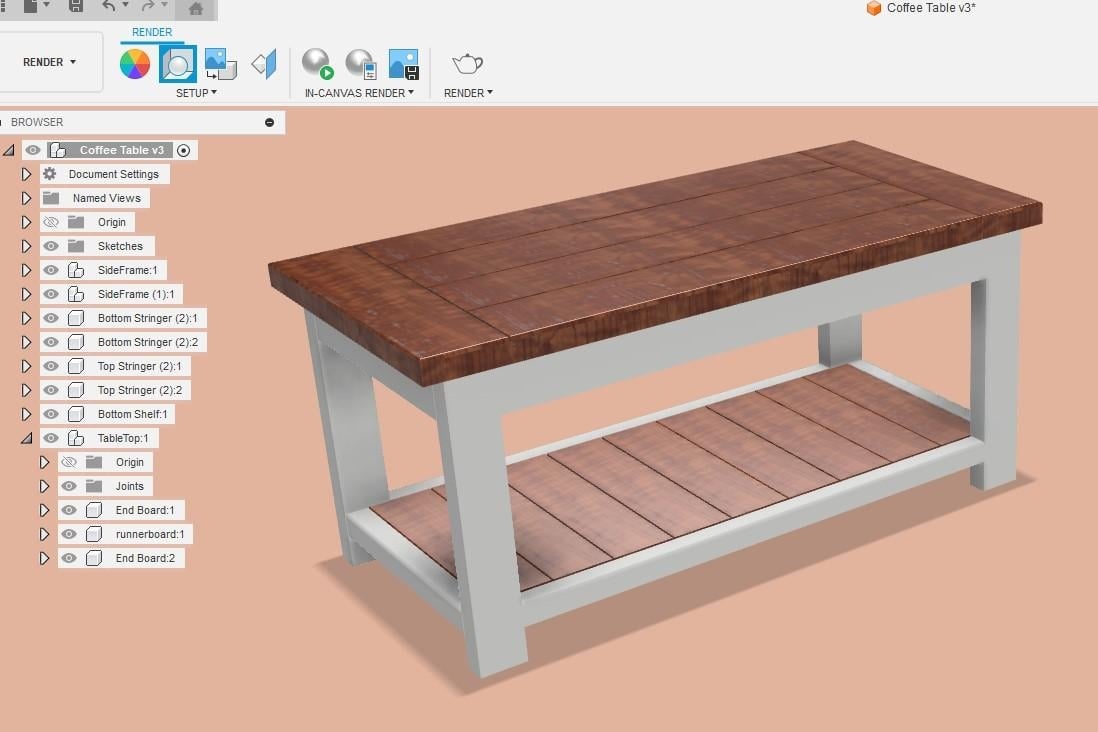Open the RENDER panel dropdown menu
The height and width of the screenshot is (732, 1098).
(468, 92)
